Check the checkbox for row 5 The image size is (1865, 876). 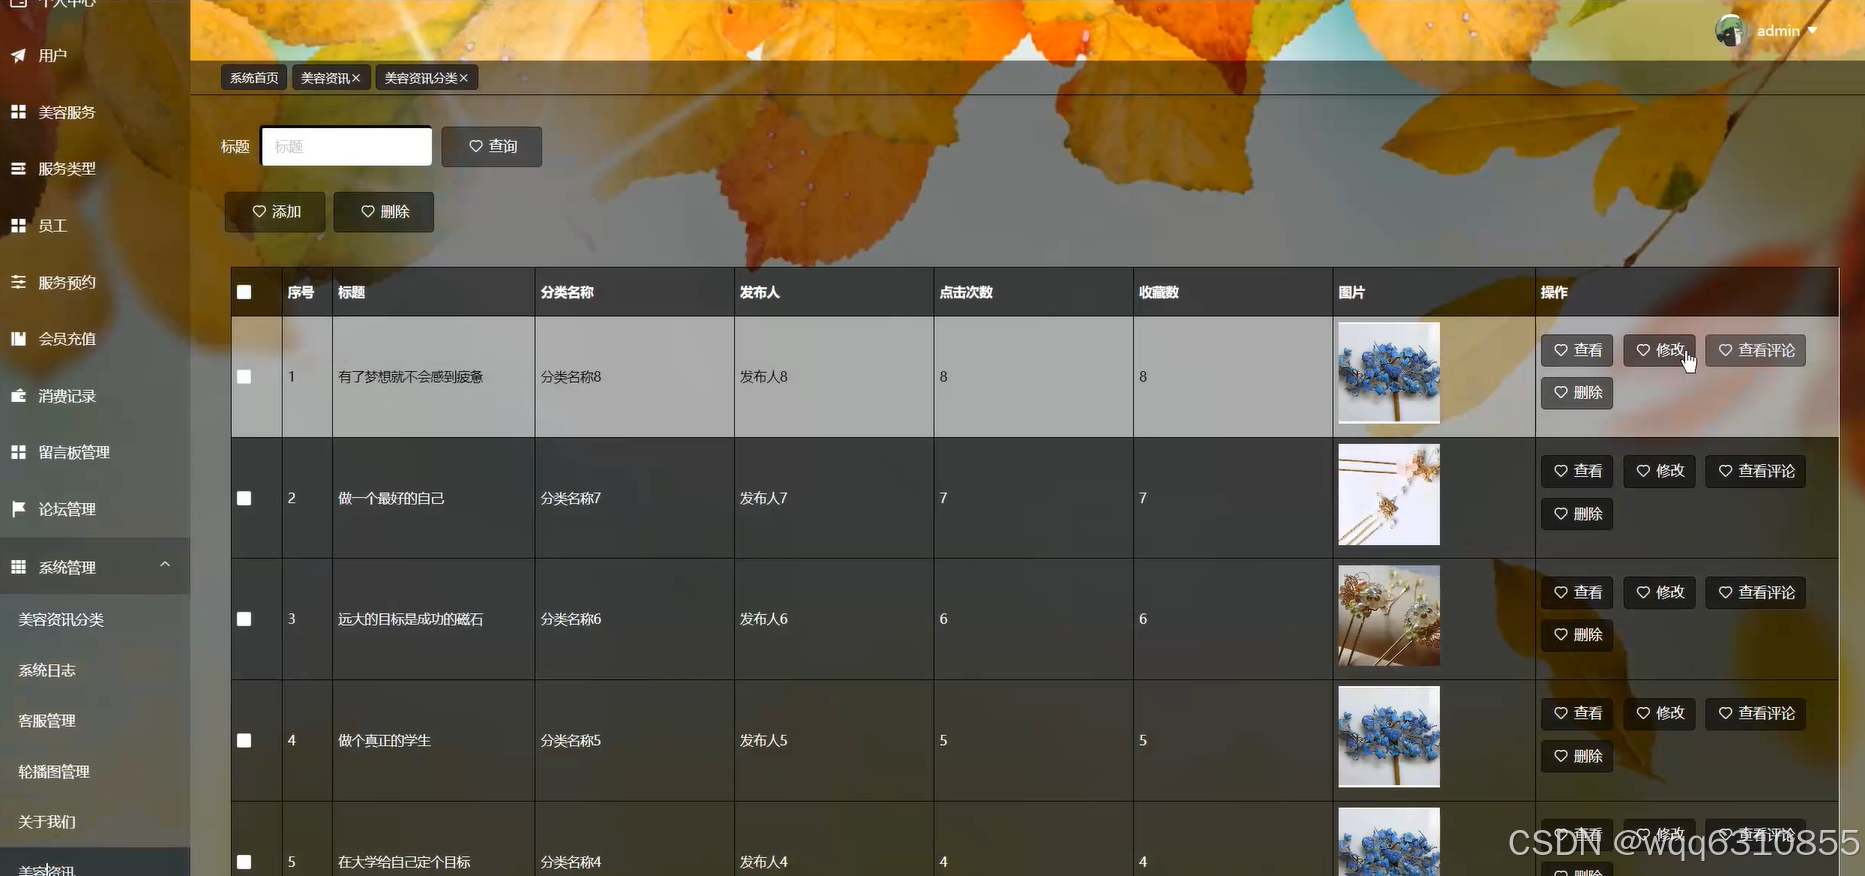[x=244, y=862]
